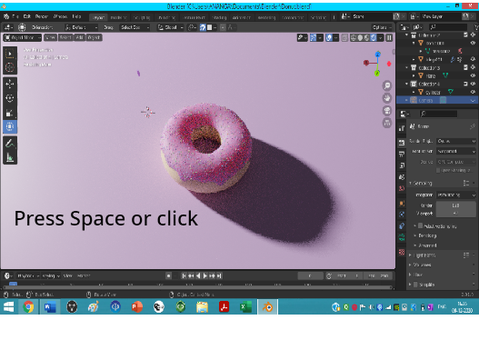Open the orange Object properties tab
479x360 pixels.
click(x=402, y=203)
